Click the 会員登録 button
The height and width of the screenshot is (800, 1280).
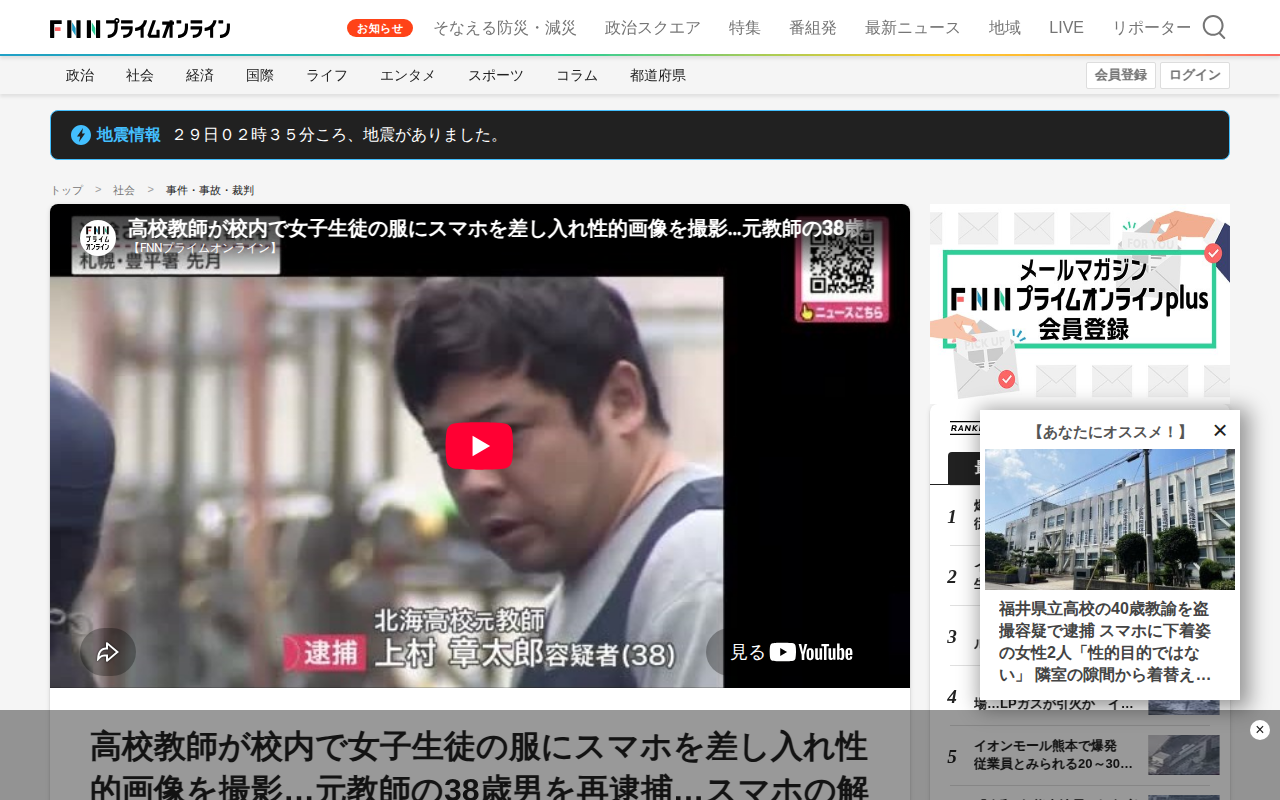(x=1121, y=75)
